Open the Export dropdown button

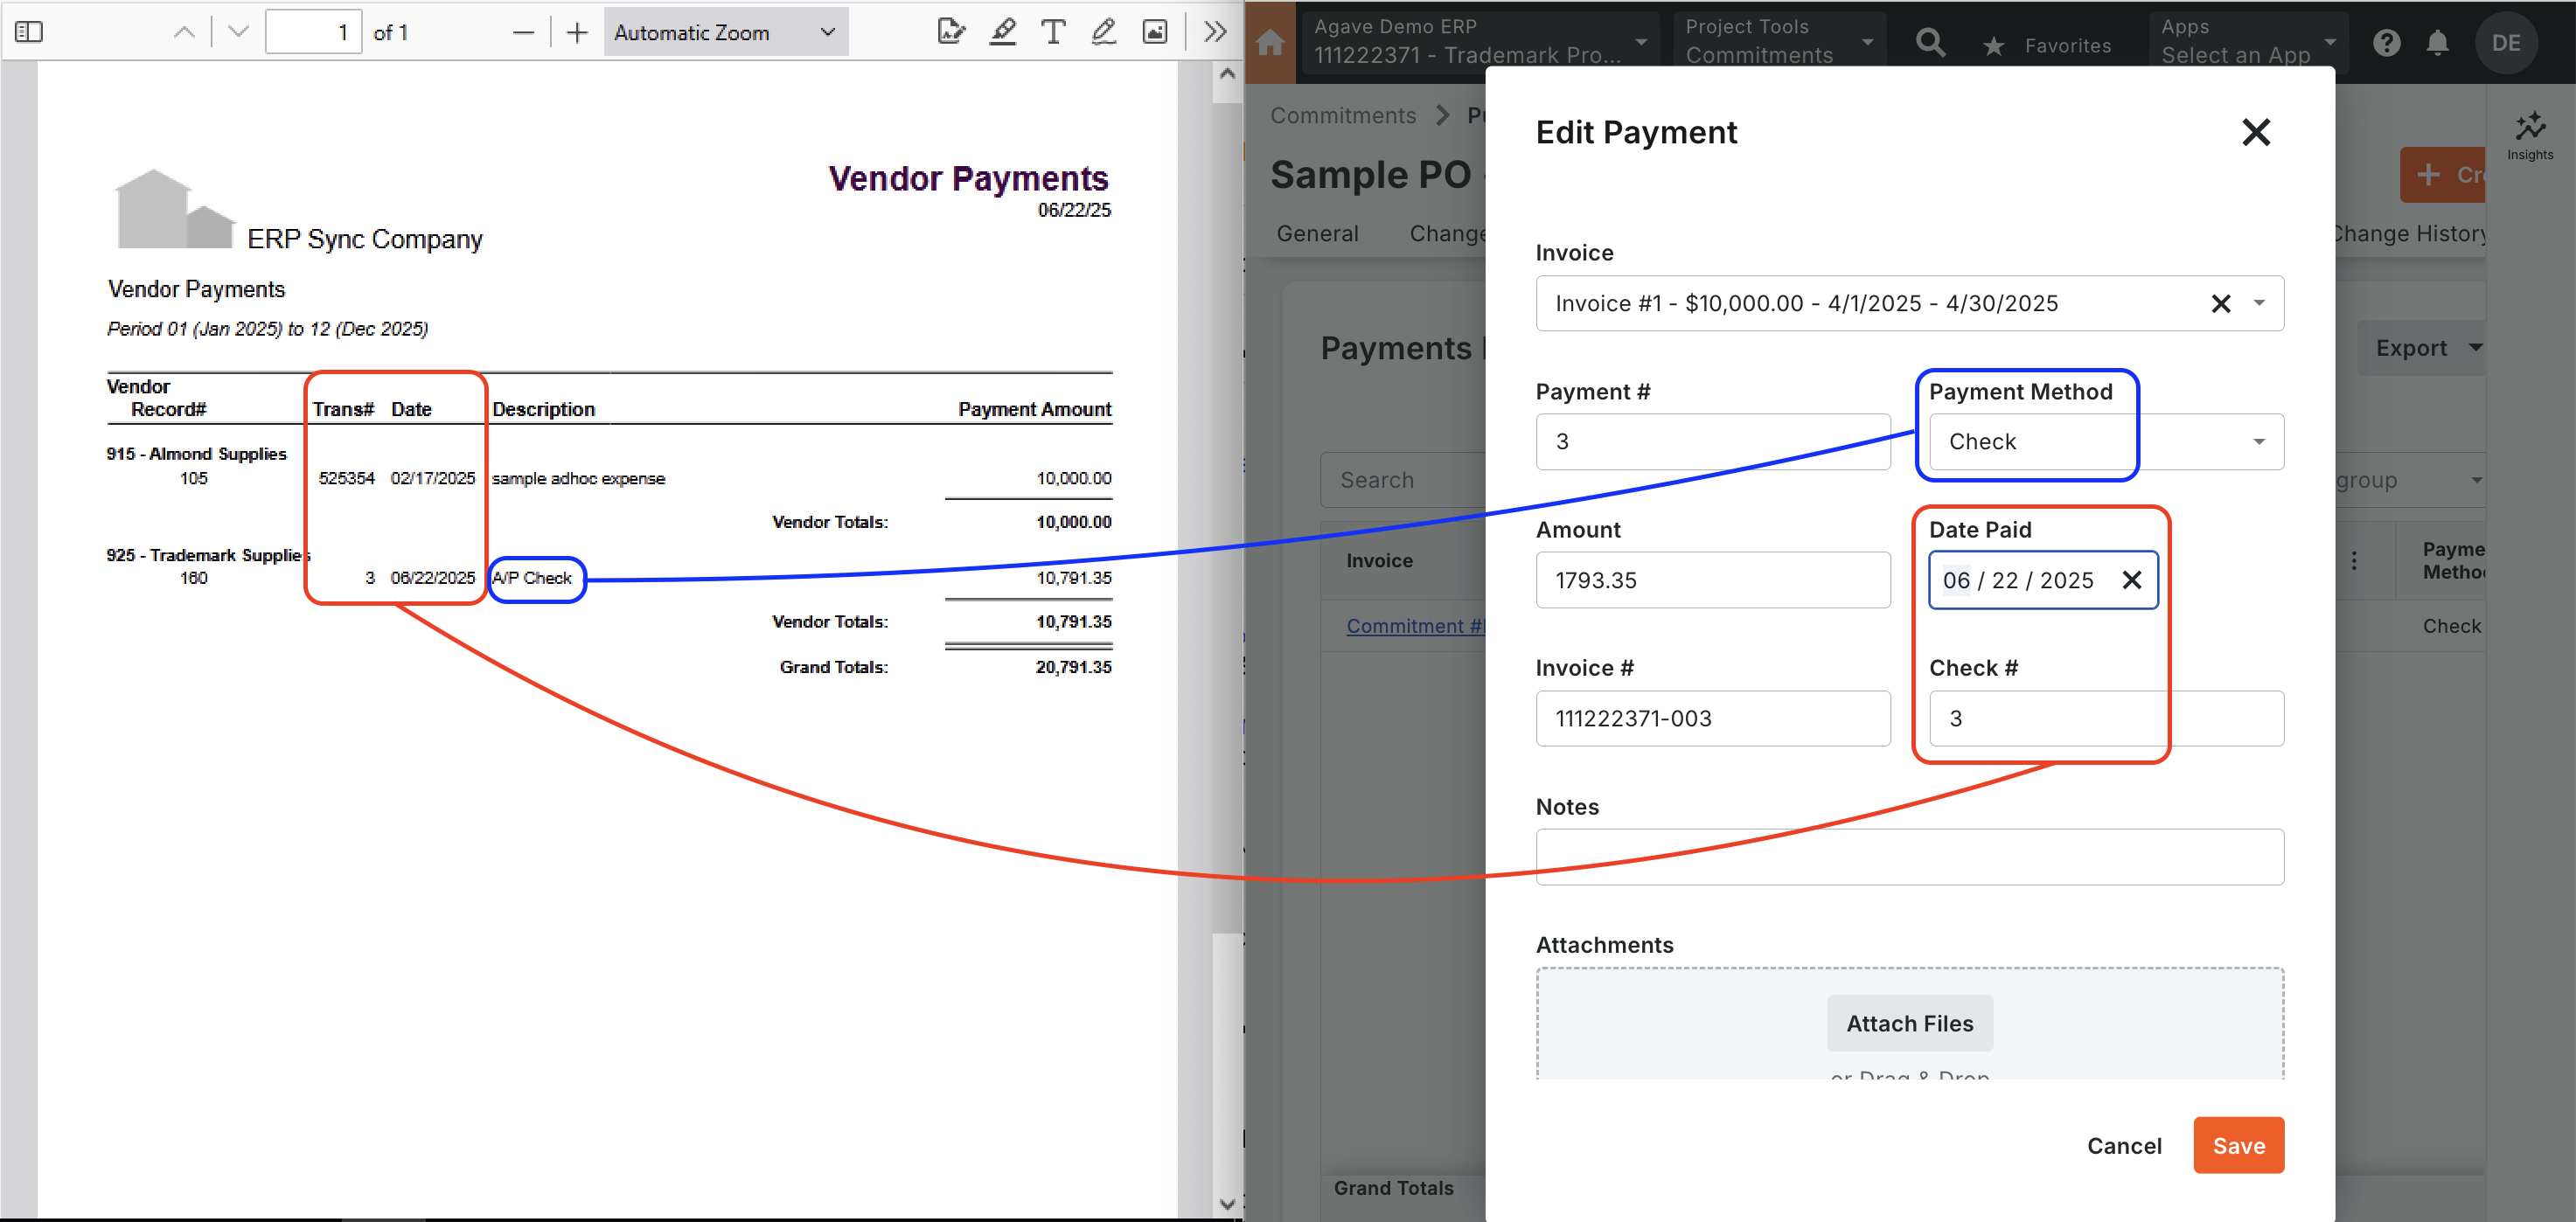pos(2421,348)
